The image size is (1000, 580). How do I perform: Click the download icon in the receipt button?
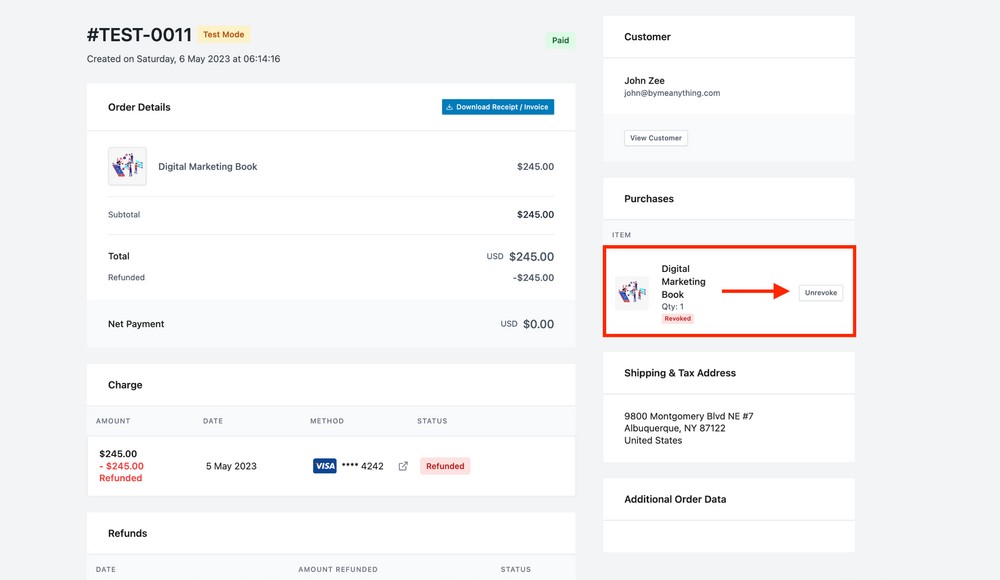[x=450, y=107]
